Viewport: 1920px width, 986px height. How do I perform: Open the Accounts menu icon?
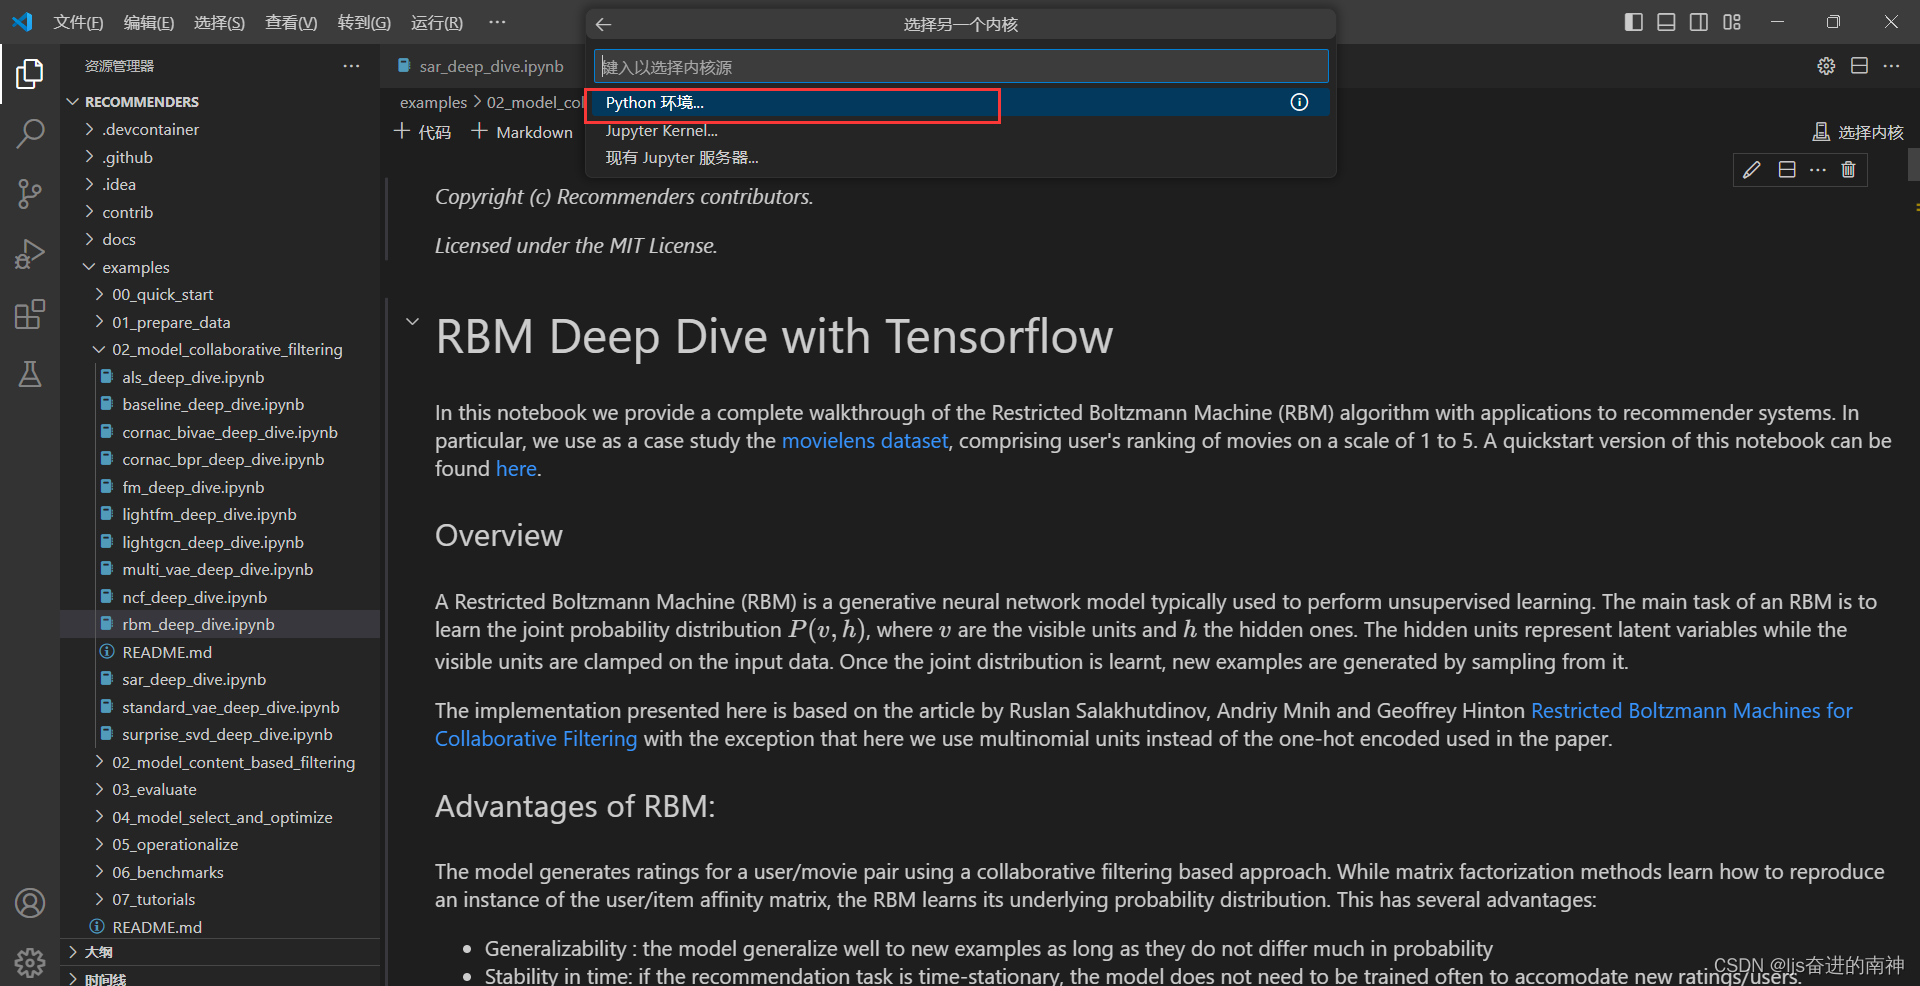30,903
